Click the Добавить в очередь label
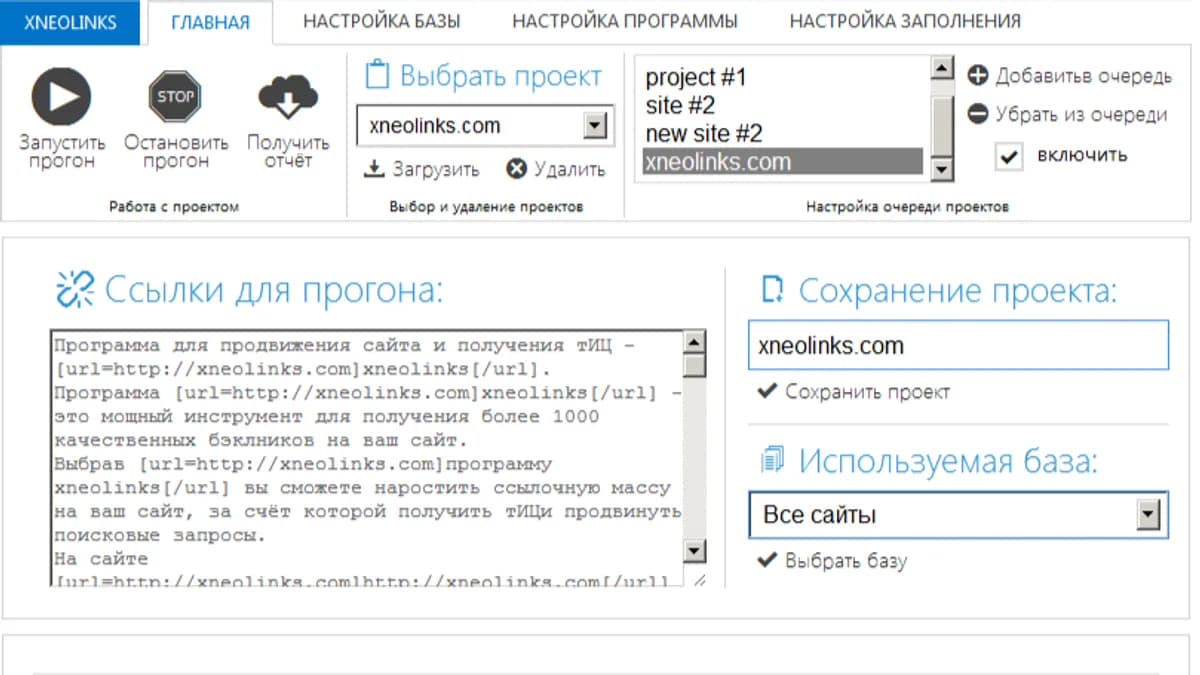This screenshot has width=1200, height=675. pos(1084,77)
